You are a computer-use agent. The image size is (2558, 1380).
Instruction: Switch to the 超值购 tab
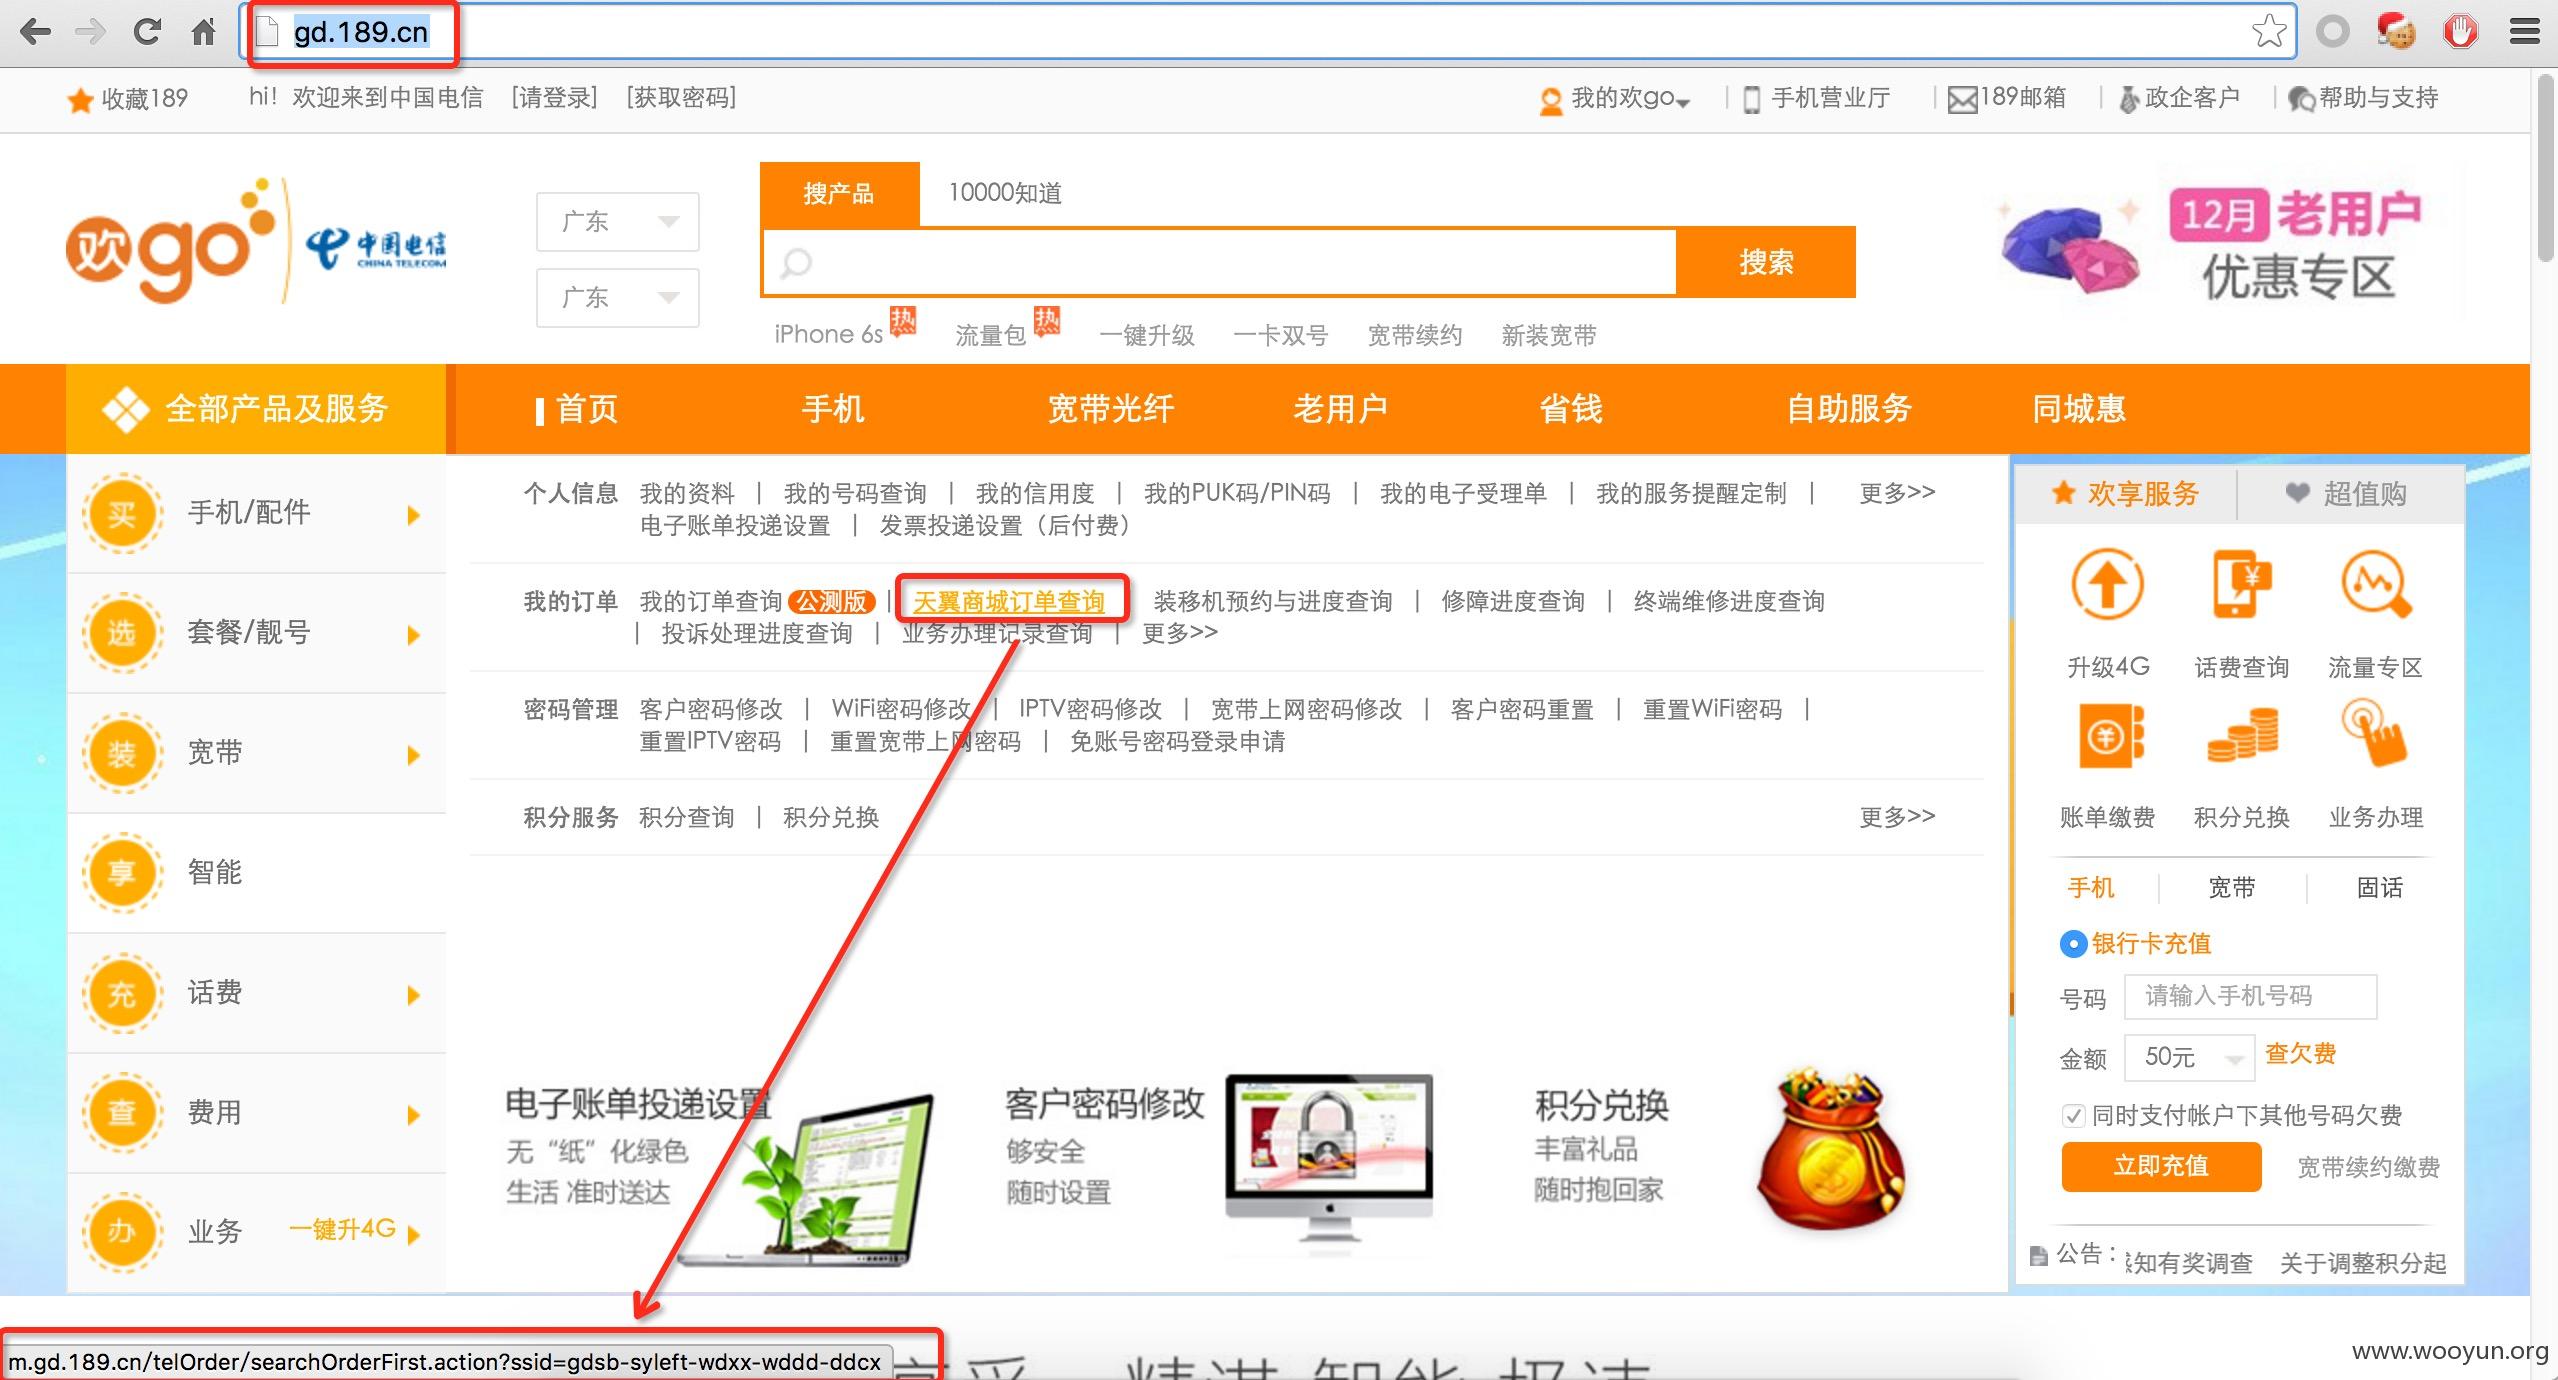[2349, 493]
